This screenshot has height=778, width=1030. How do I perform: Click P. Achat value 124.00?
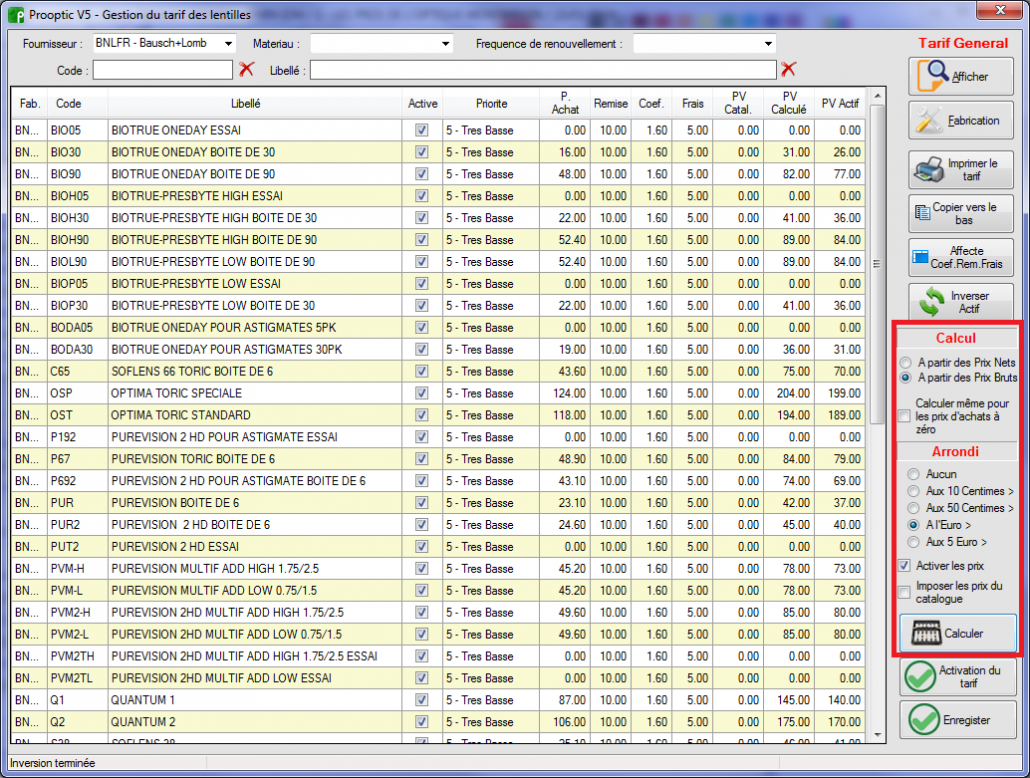(564, 393)
